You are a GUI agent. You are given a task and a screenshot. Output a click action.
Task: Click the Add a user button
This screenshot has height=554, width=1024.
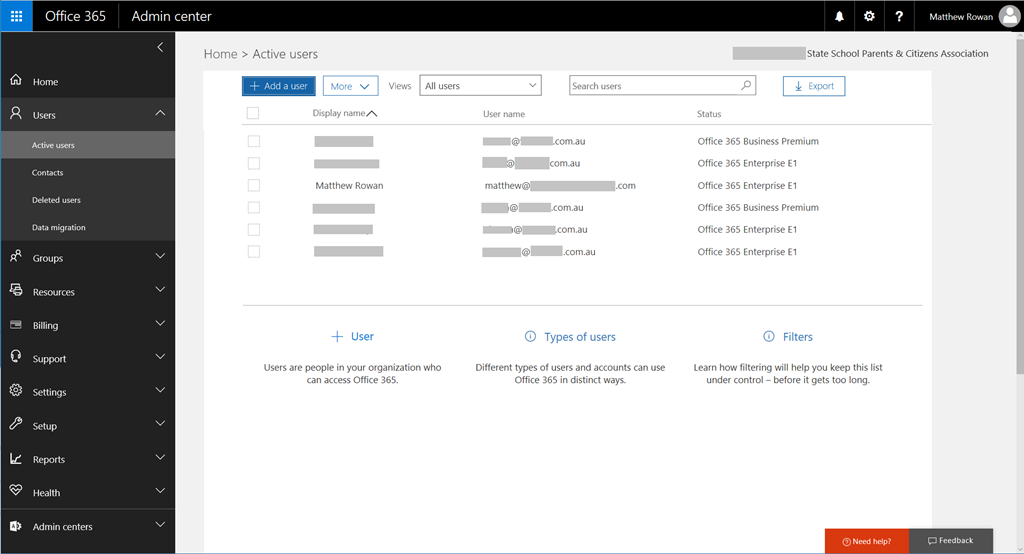tap(278, 86)
